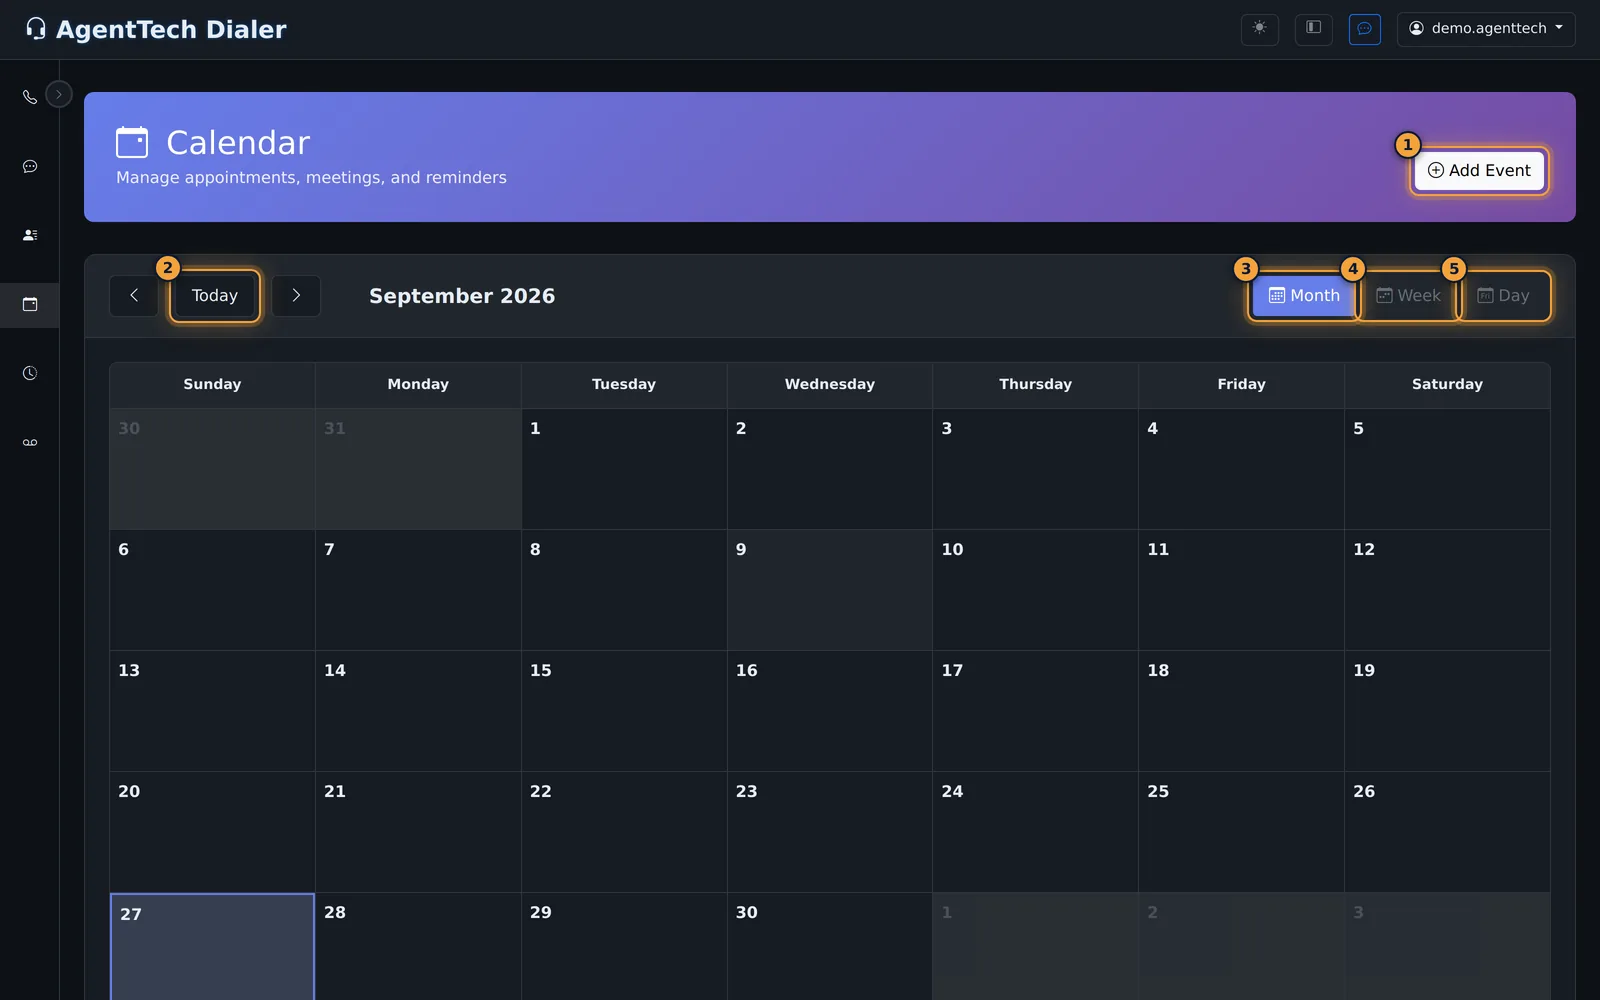Open the phone dialer sidebar icon
The width and height of the screenshot is (1600, 1000).
pyautogui.click(x=30, y=97)
